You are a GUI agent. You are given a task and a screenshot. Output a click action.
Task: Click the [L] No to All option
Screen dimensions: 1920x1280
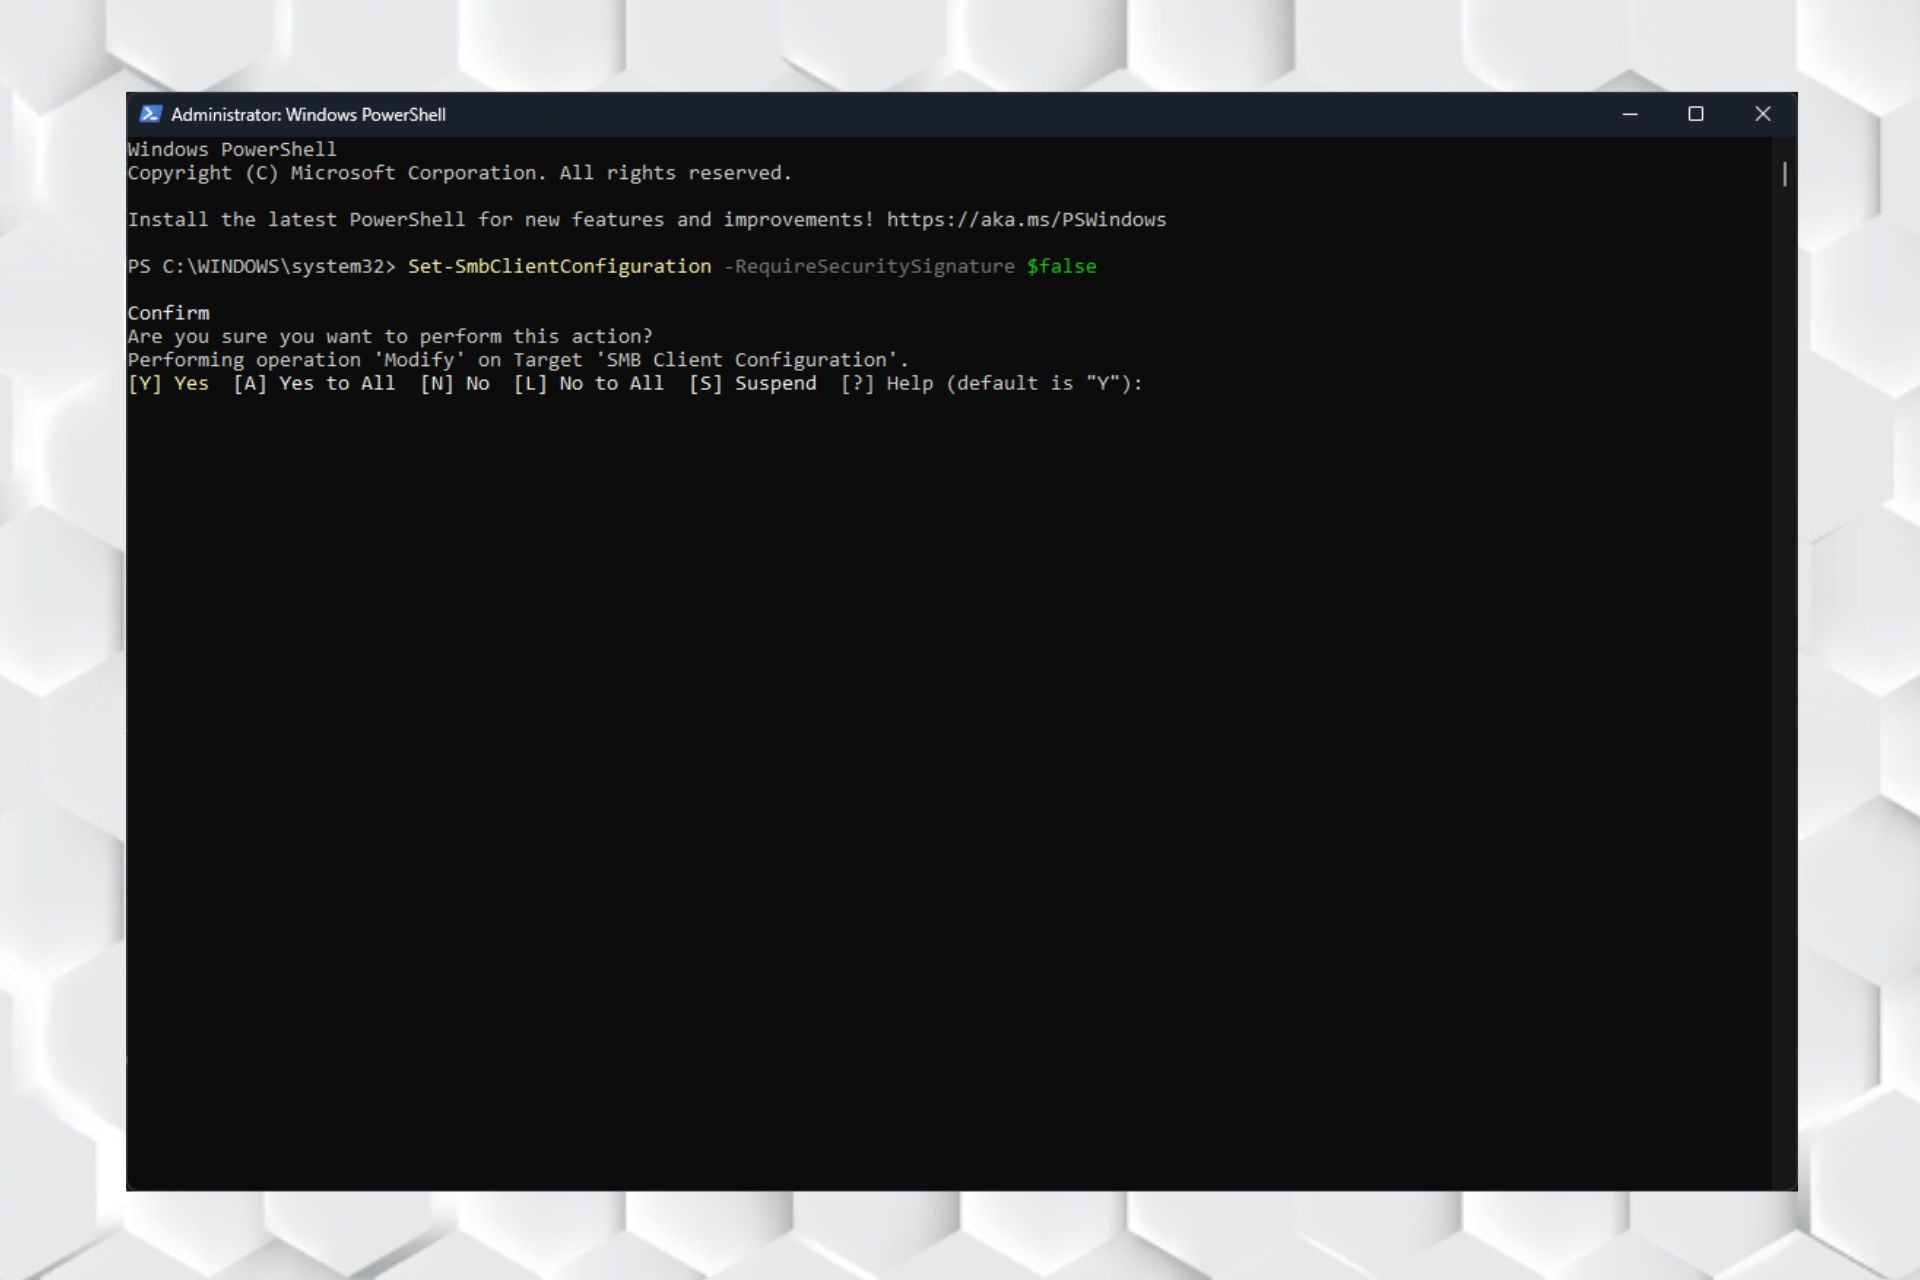pos(588,384)
